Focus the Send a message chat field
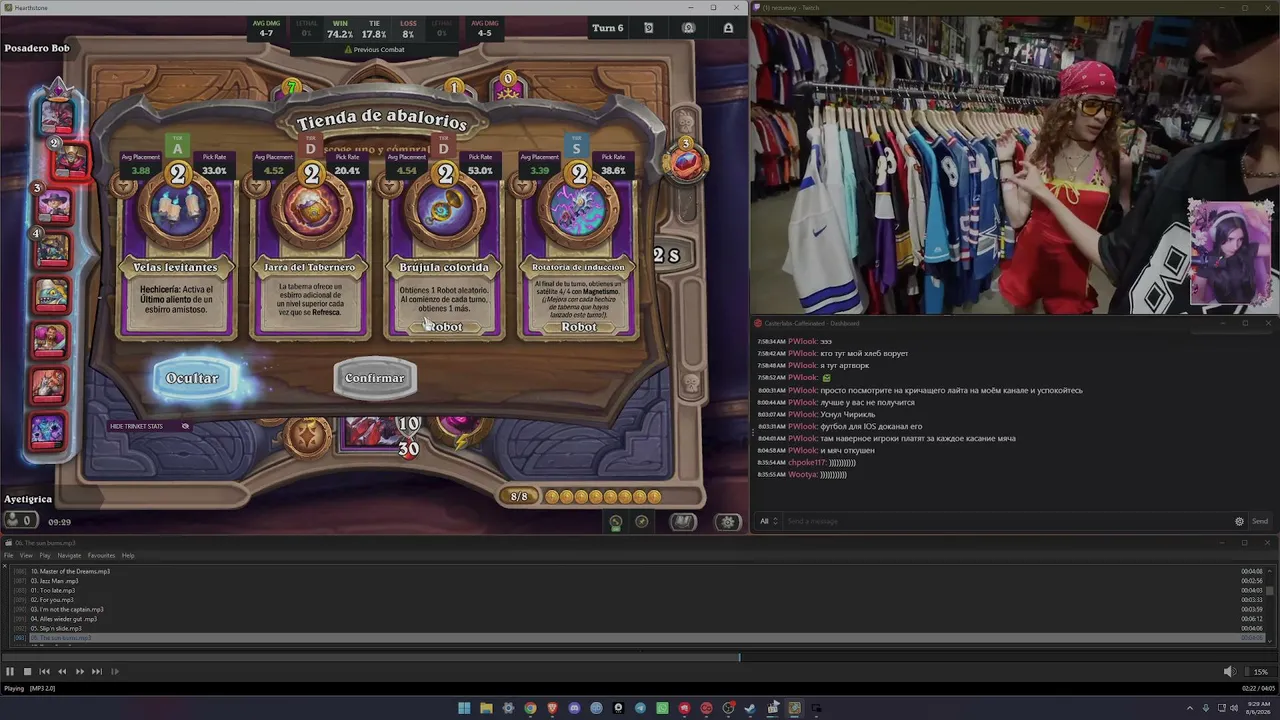The width and height of the screenshot is (1280, 720). tap(1005, 521)
